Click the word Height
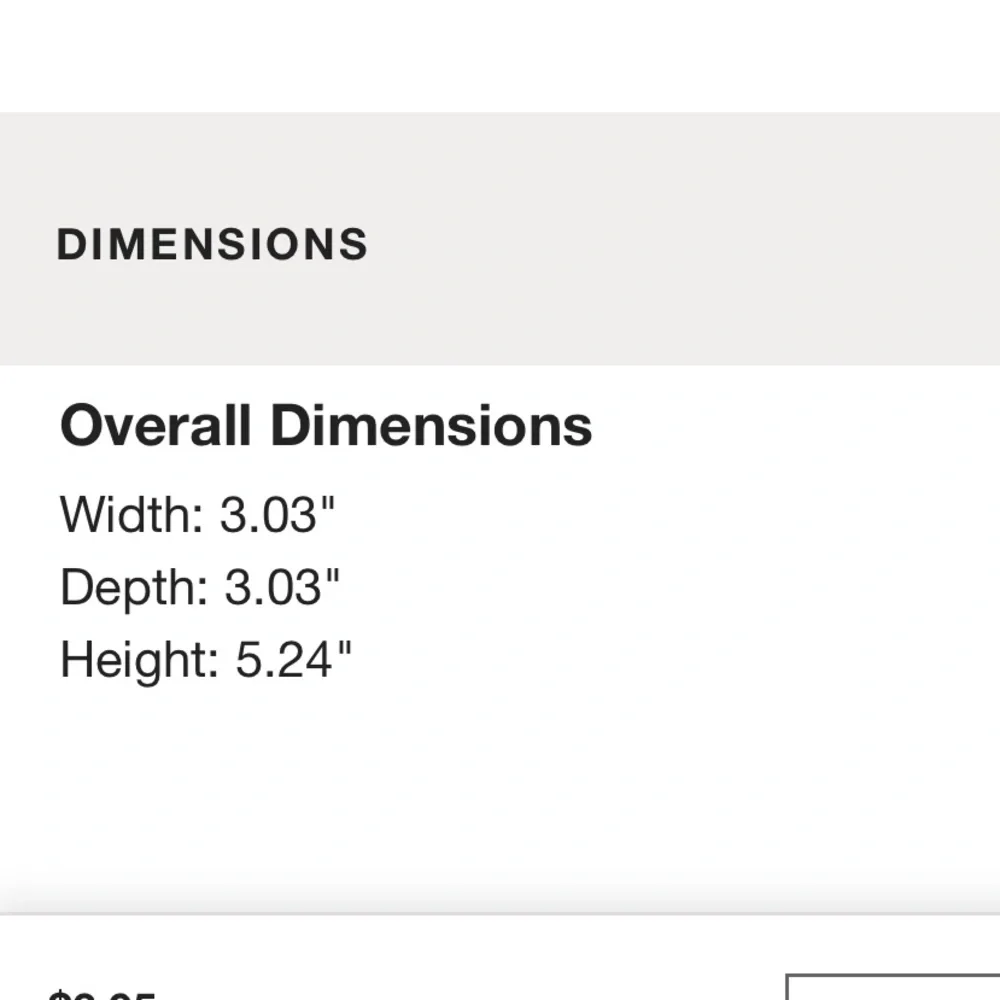The image size is (1000, 1000). 140,660
